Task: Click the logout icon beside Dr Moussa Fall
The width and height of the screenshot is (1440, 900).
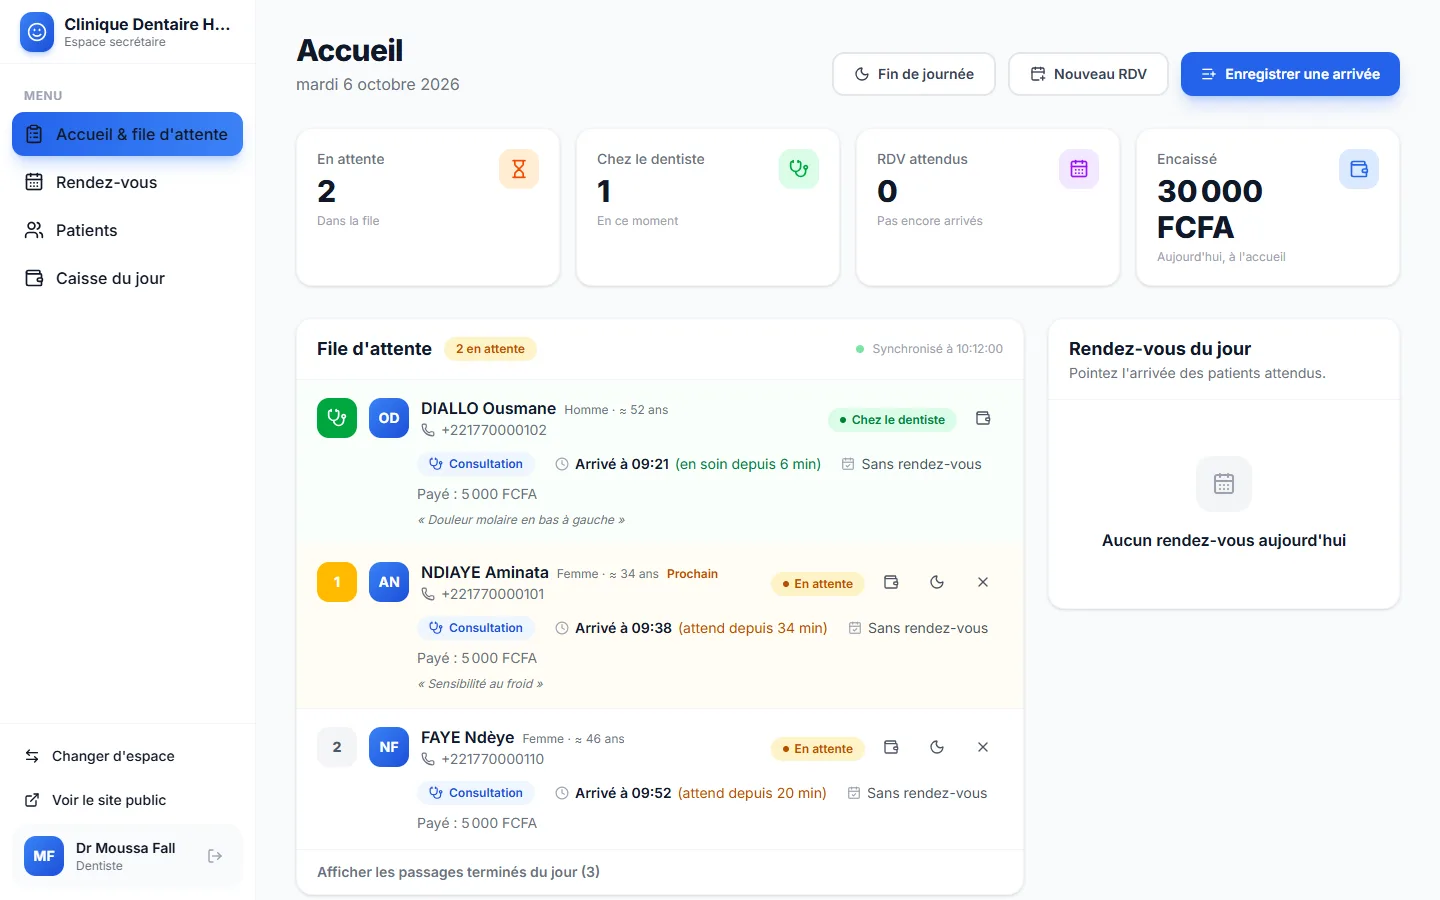Action: (215, 856)
